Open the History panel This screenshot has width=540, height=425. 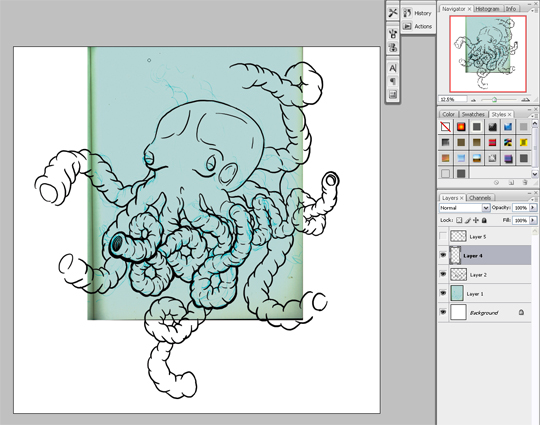[417, 13]
